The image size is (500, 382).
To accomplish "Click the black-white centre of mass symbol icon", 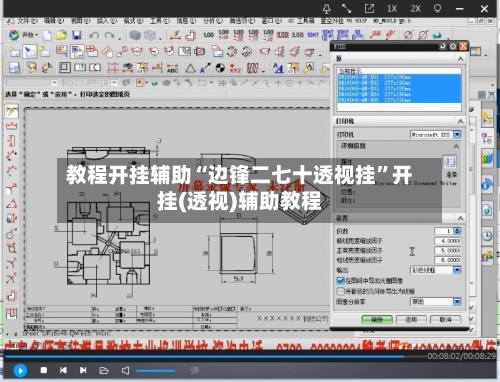I will 220,68.
